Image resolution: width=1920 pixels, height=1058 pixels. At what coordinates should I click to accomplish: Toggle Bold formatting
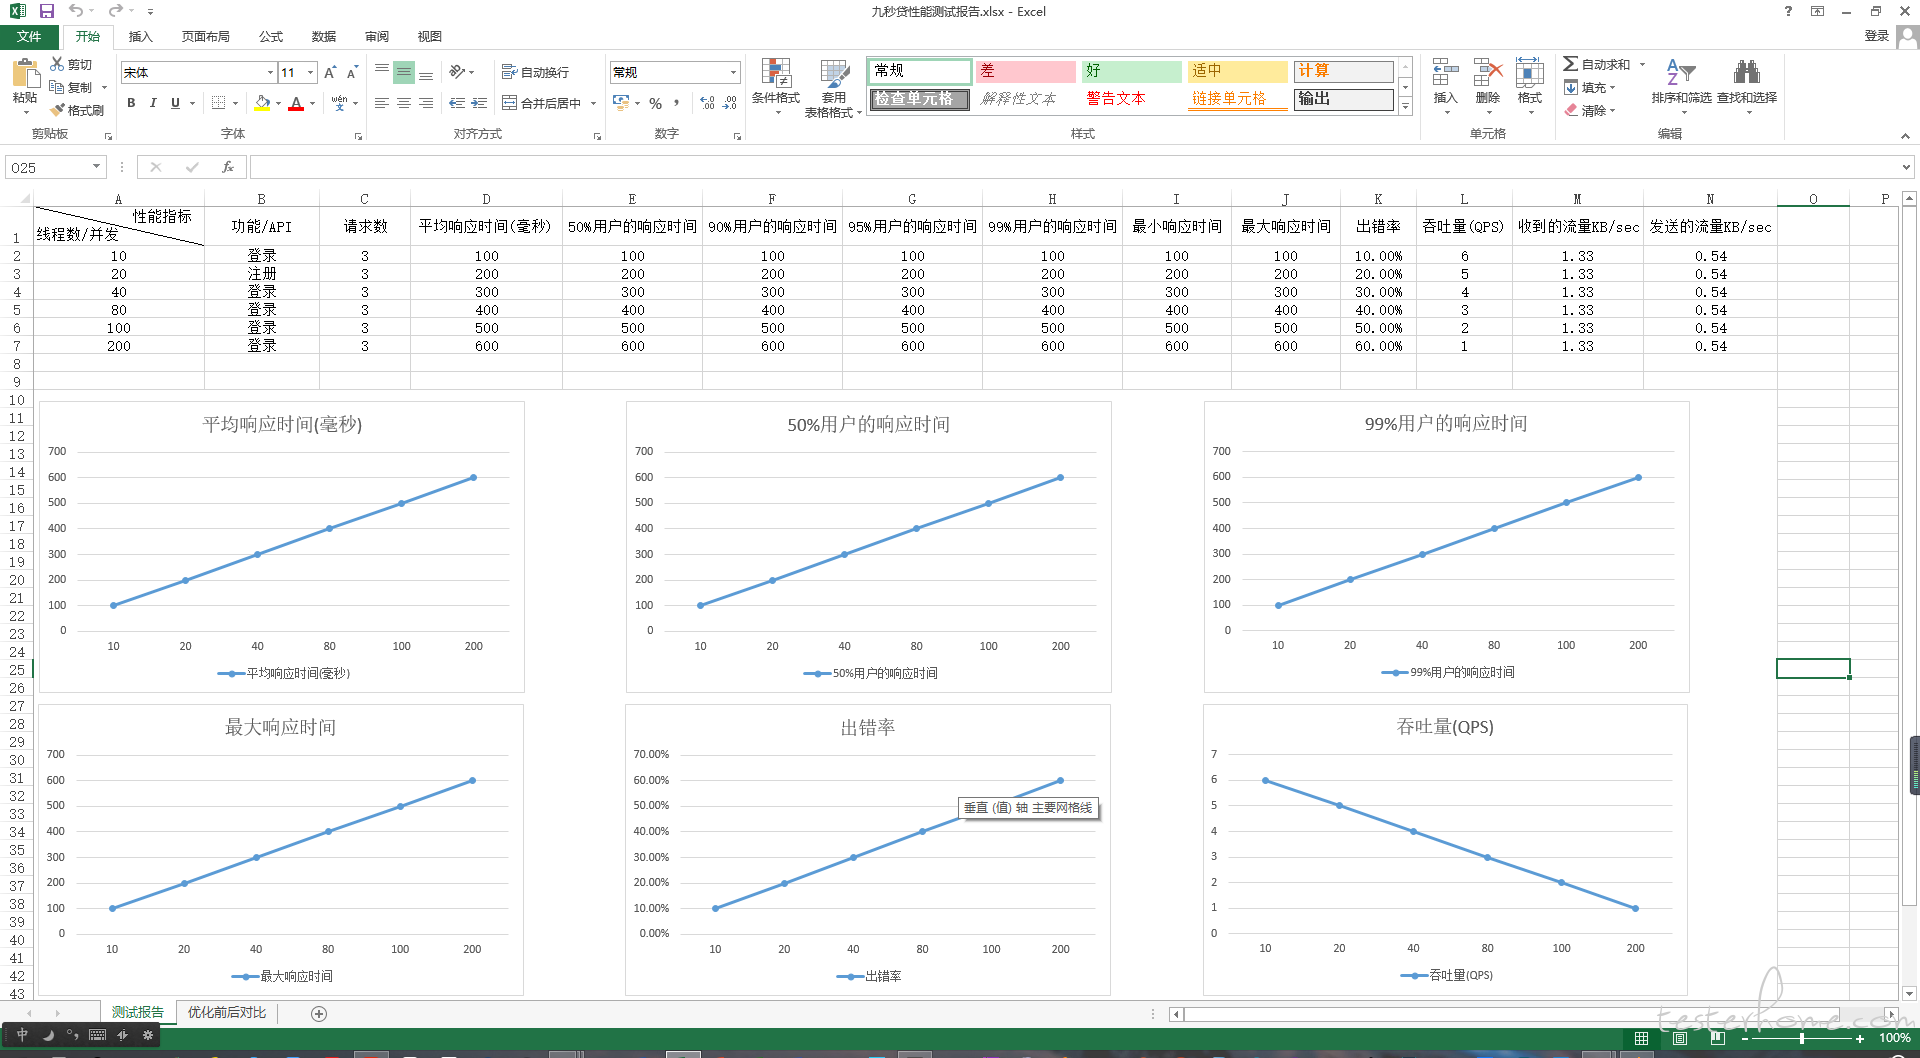[x=131, y=103]
